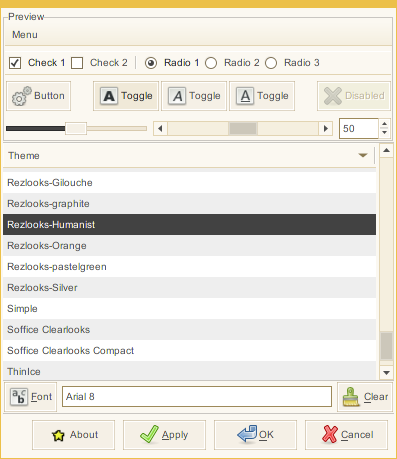This screenshot has width=397, height=459.
Task: Open the About dialog
Action: pyautogui.click(x=73, y=435)
